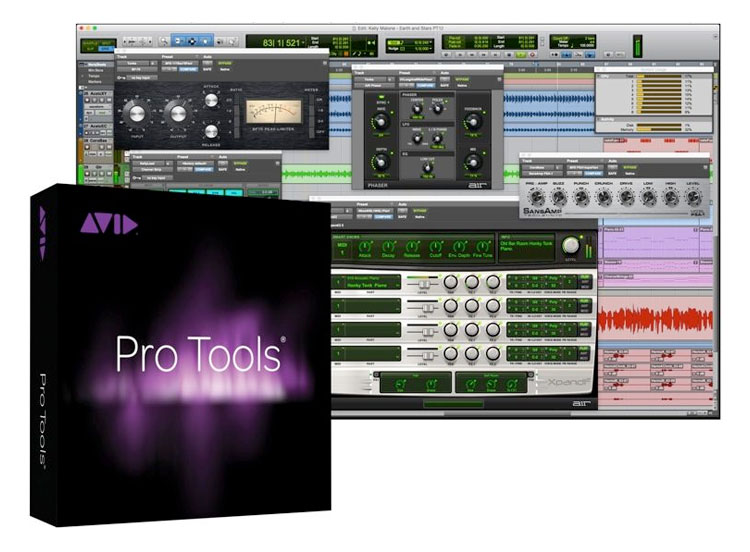Click Compare in Phaser plugin window
Screen dimensions: 750x552
[425, 85]
